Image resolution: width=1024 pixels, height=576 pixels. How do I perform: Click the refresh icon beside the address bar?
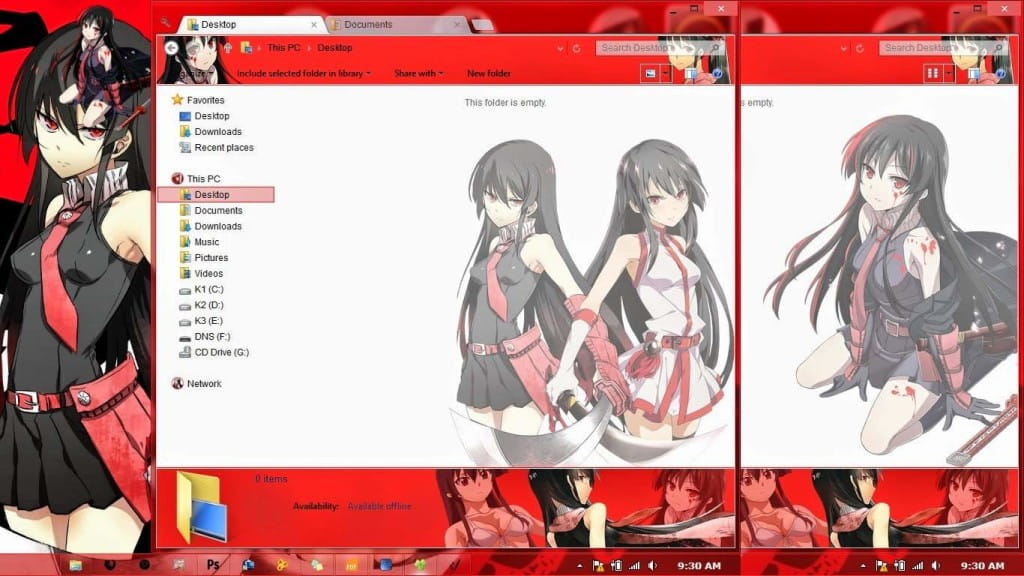click(577, 47)
